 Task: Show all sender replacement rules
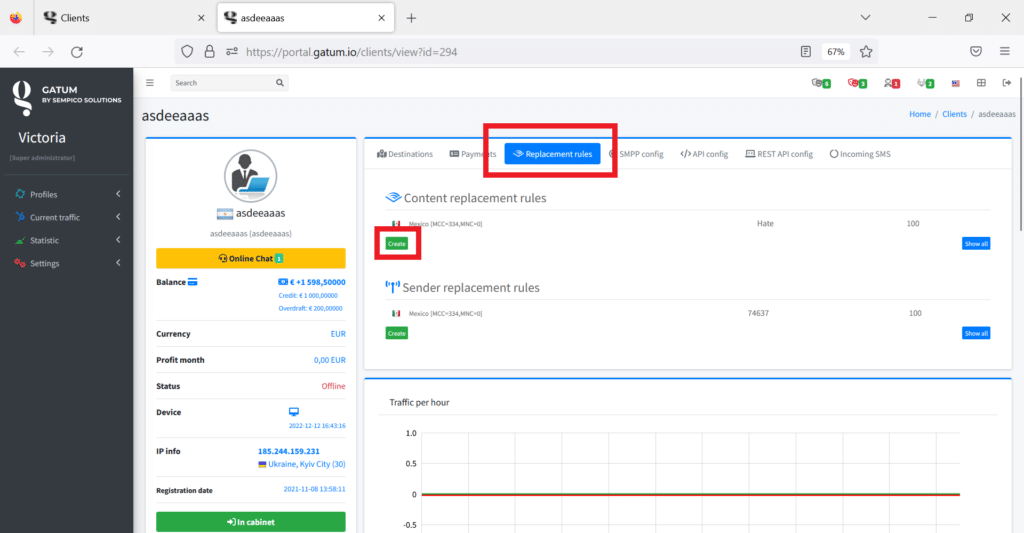pyautogui.click(x=976, y=333)
